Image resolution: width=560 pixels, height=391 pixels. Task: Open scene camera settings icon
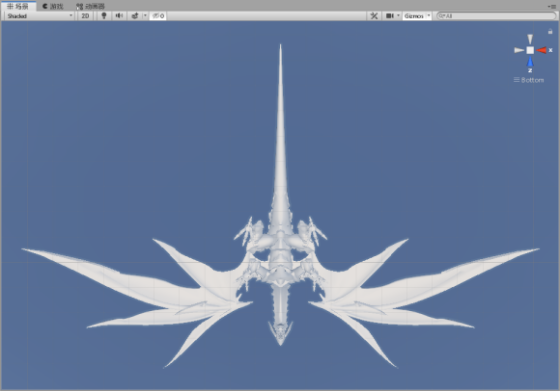pos(390,16)
